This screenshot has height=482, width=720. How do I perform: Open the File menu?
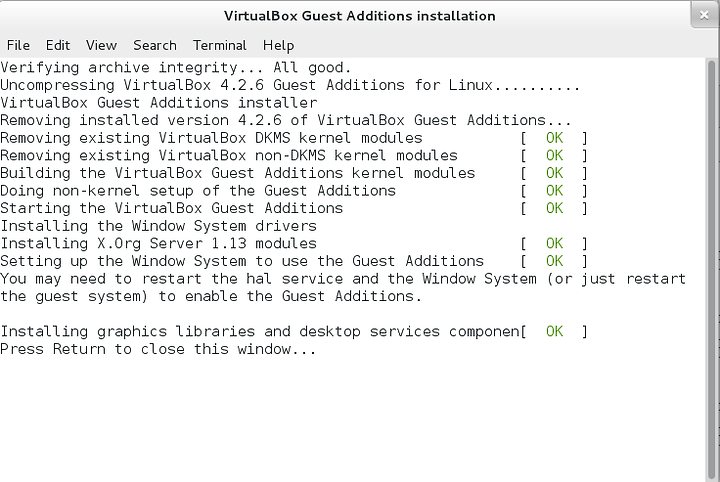(x=18, y=45)
